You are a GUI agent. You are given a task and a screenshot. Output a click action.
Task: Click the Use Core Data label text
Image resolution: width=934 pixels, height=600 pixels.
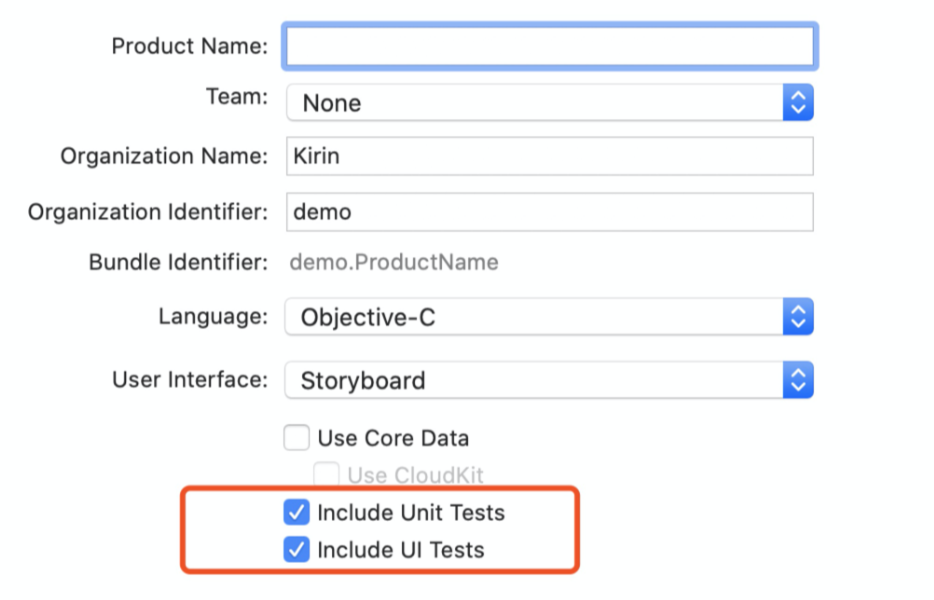[392, 438]
